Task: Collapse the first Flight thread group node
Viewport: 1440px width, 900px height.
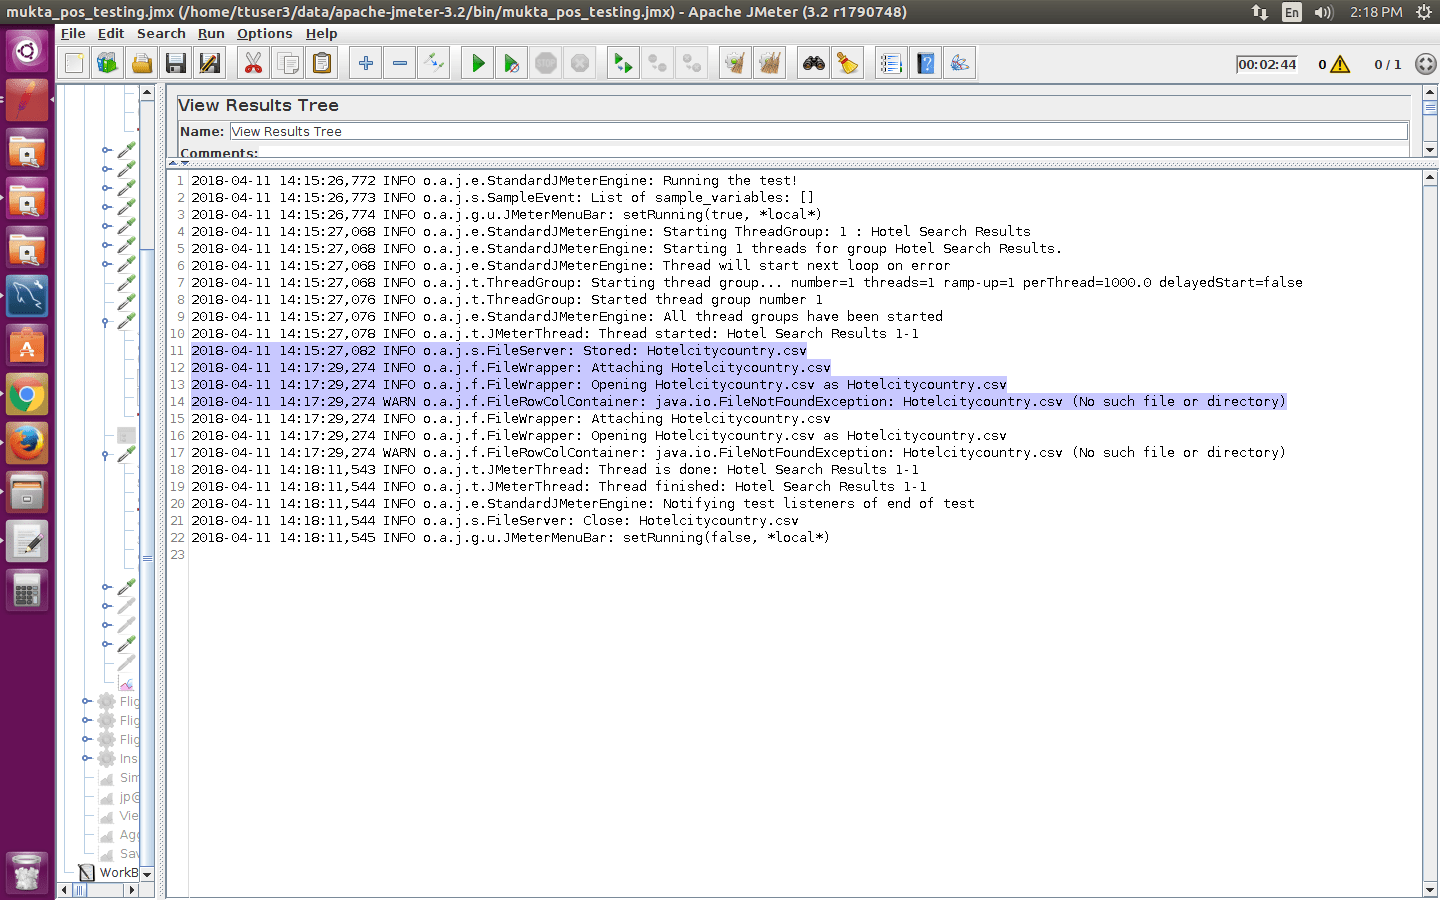Action: coord(86,701)
